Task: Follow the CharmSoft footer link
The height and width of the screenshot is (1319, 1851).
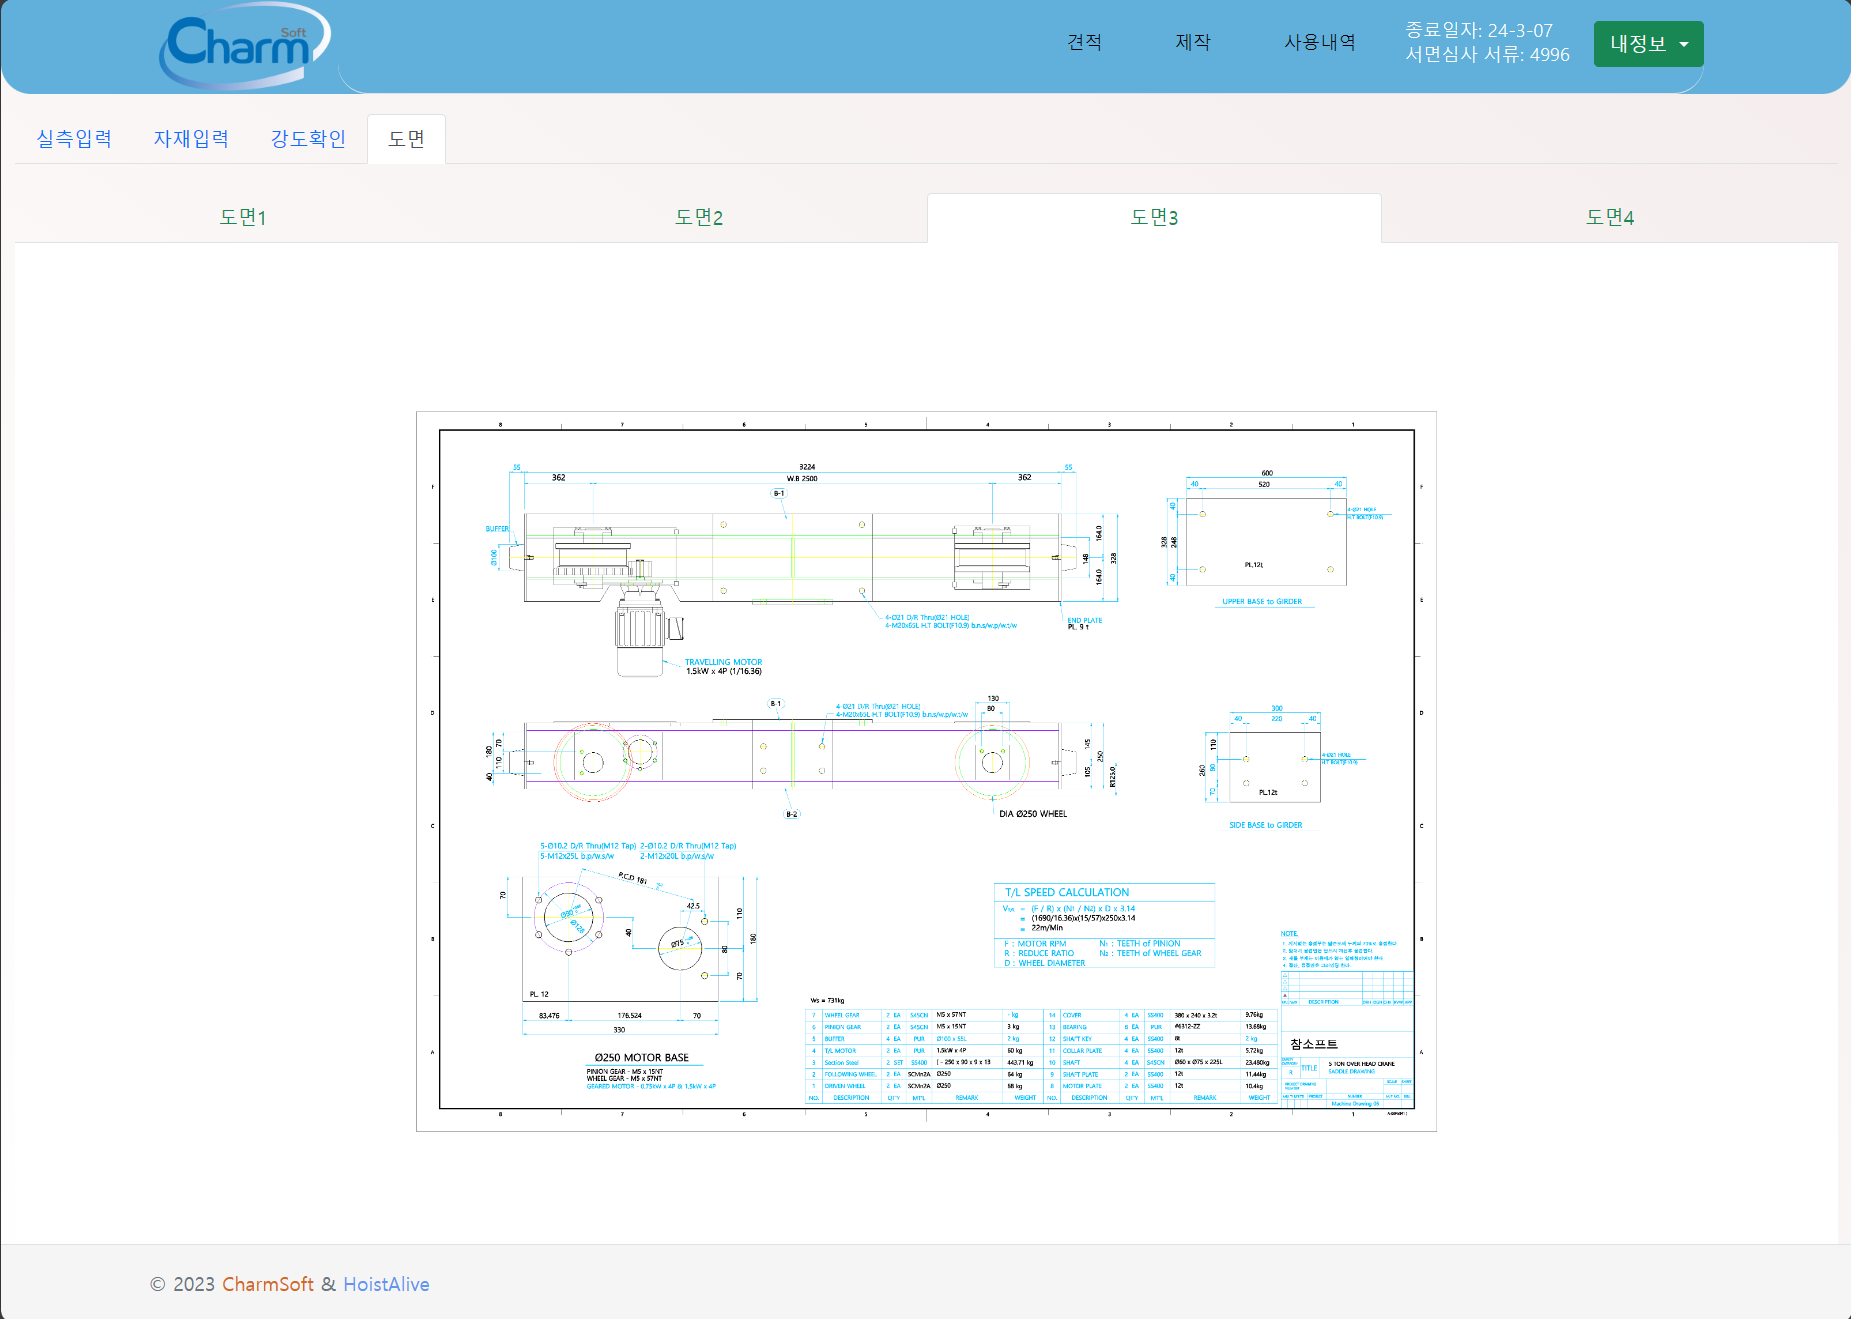Action: point(268,1284)
